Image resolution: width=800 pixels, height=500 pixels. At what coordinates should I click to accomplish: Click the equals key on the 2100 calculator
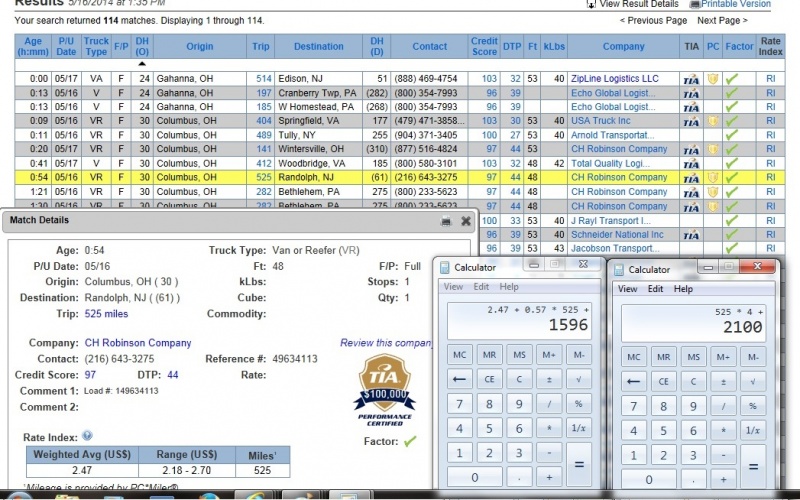(x=753, y=466)
